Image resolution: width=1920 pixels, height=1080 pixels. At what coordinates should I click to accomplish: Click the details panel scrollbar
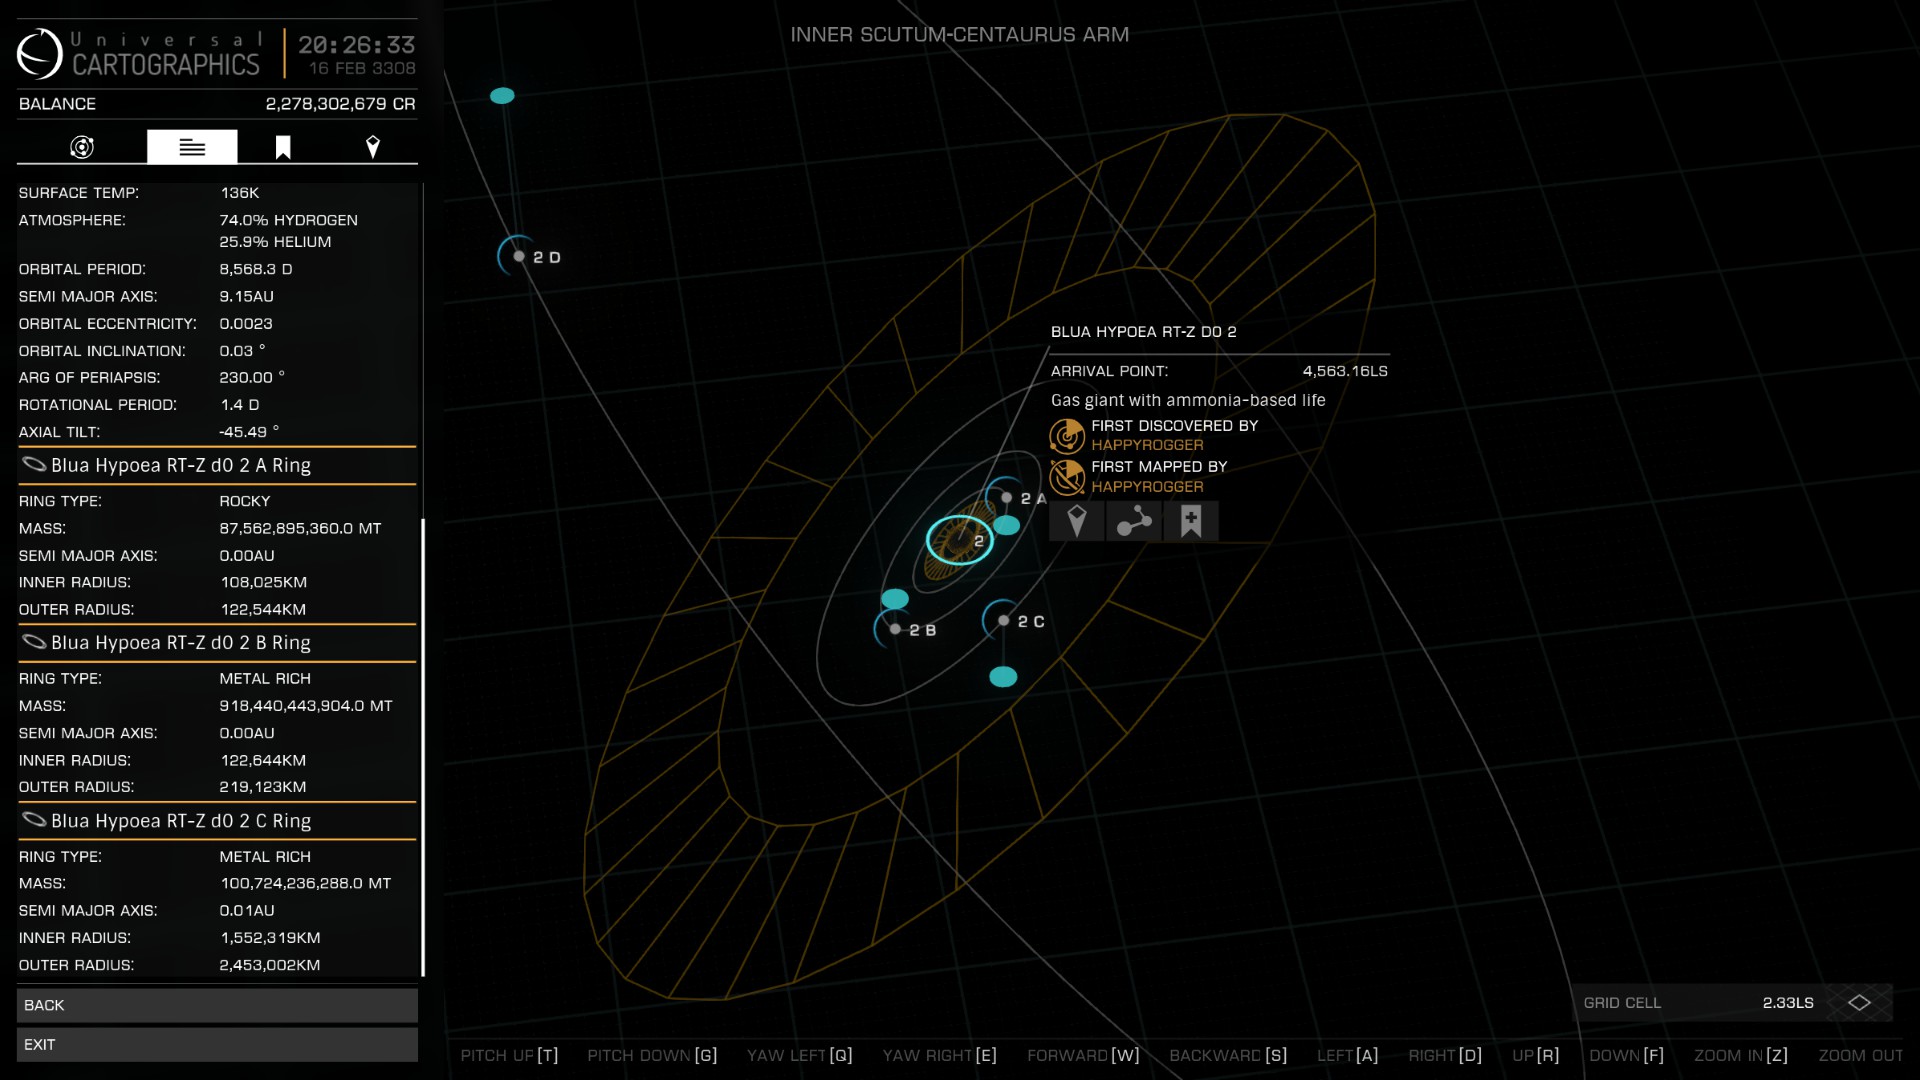coord(423,747)
